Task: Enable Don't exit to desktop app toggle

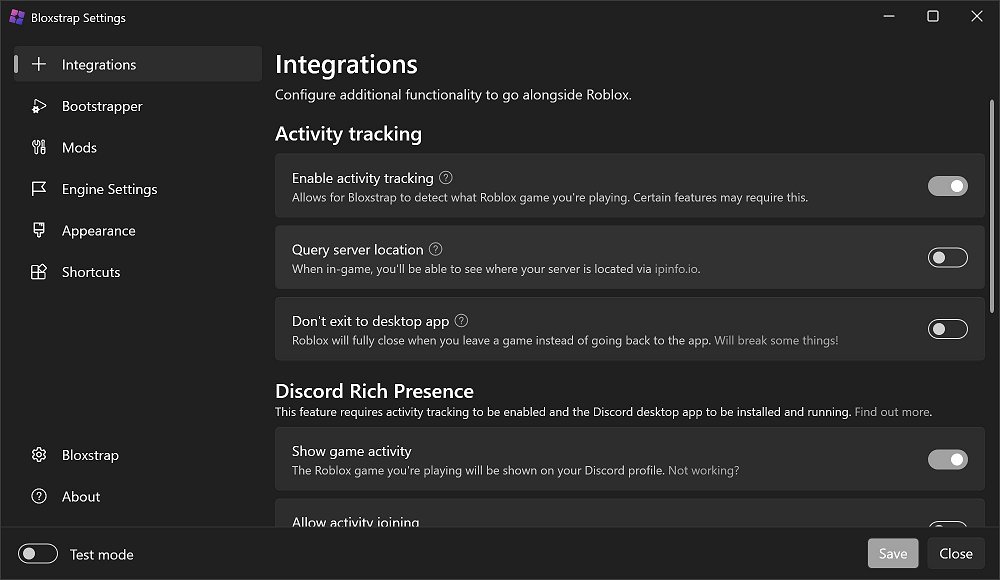Action: coord(947,329)
